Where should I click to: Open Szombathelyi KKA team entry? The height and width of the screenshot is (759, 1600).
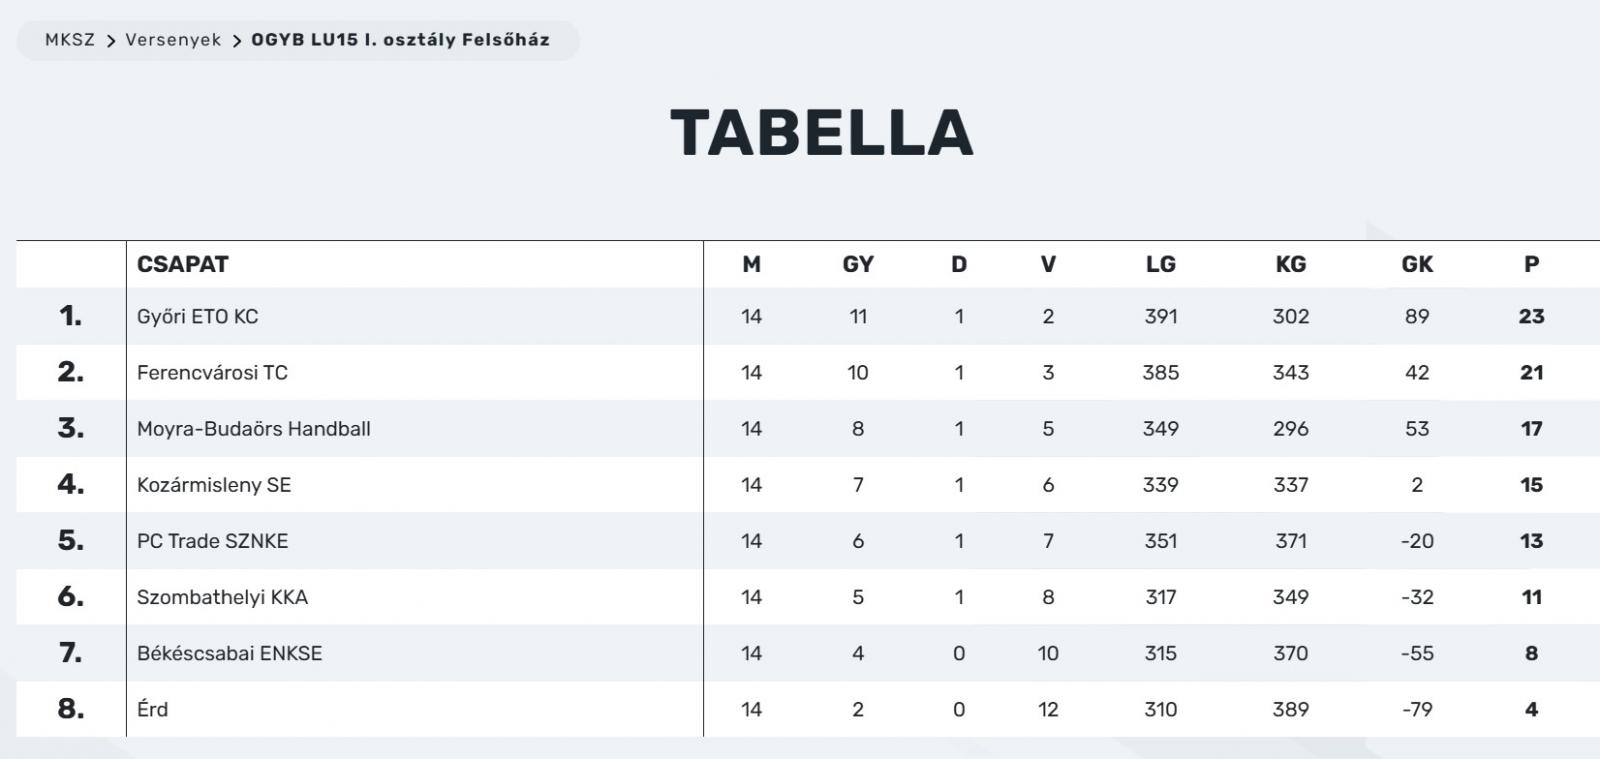[x=222, y=597]
